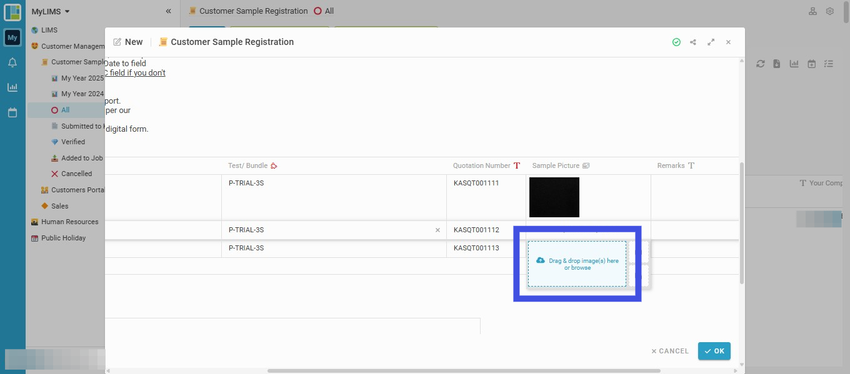Click the refresh icon in top toolbar
The height and width of the screenshot is (374, 850).
tap(761, 64)
